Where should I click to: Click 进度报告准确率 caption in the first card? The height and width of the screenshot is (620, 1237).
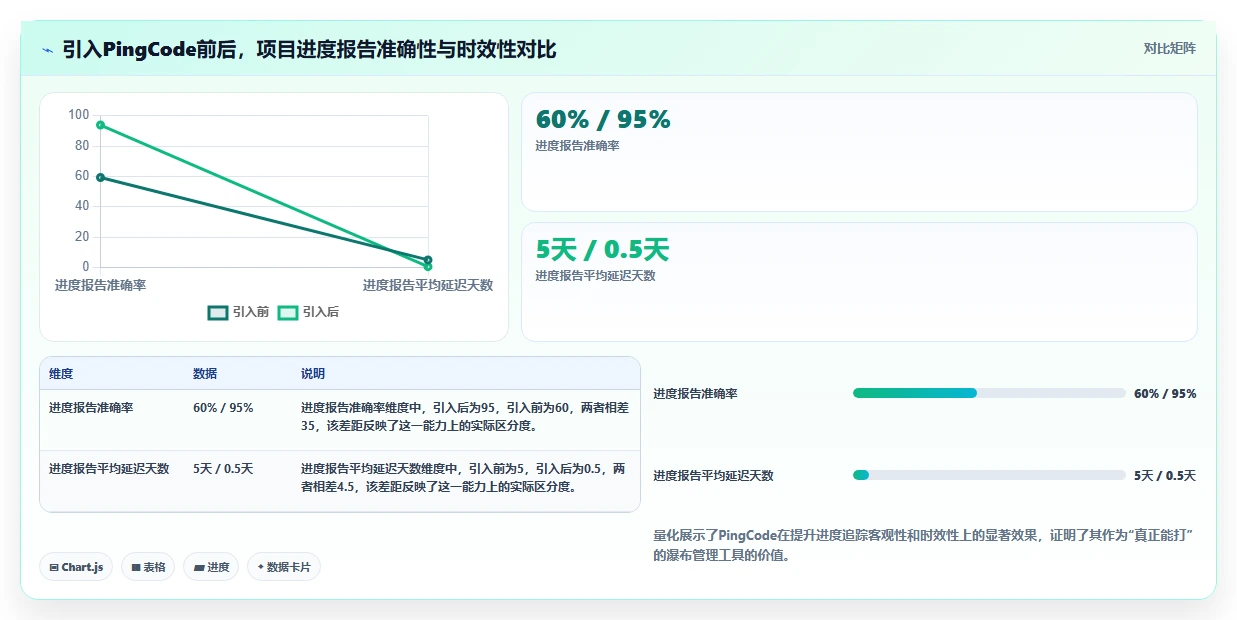click(x=577, y=146)
